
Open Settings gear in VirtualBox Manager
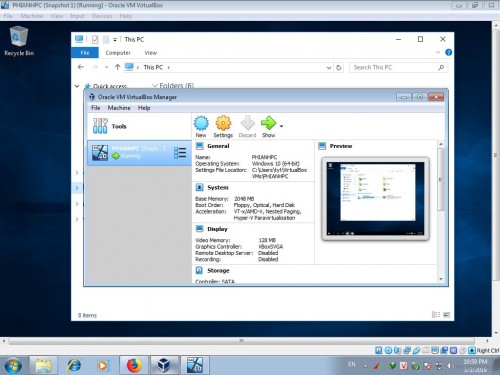[223, 127]
